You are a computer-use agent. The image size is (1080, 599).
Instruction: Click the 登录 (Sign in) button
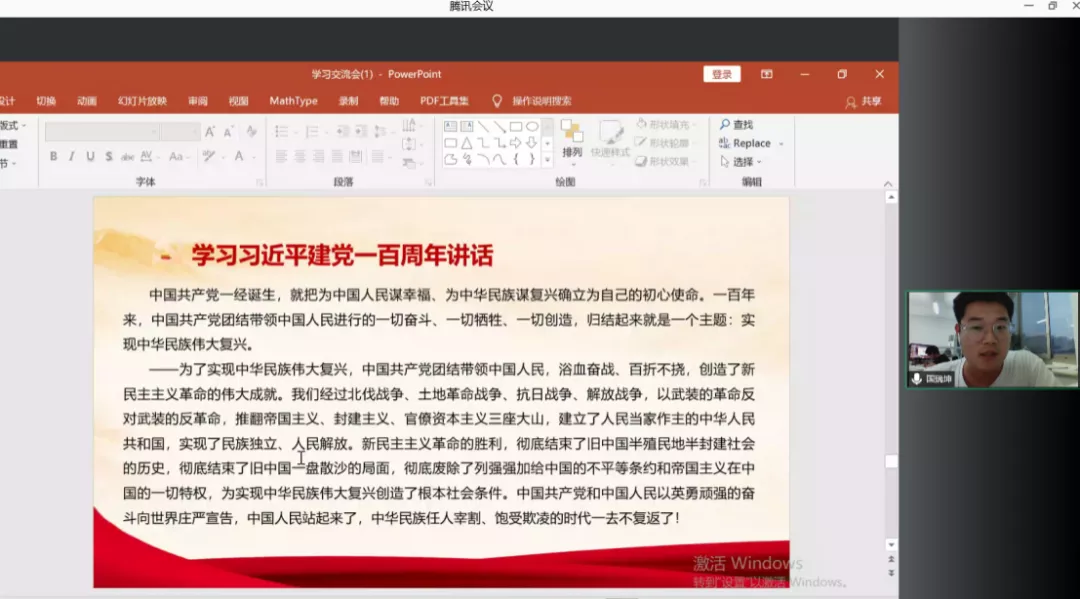pyautogui.click(x=721, y=74)
